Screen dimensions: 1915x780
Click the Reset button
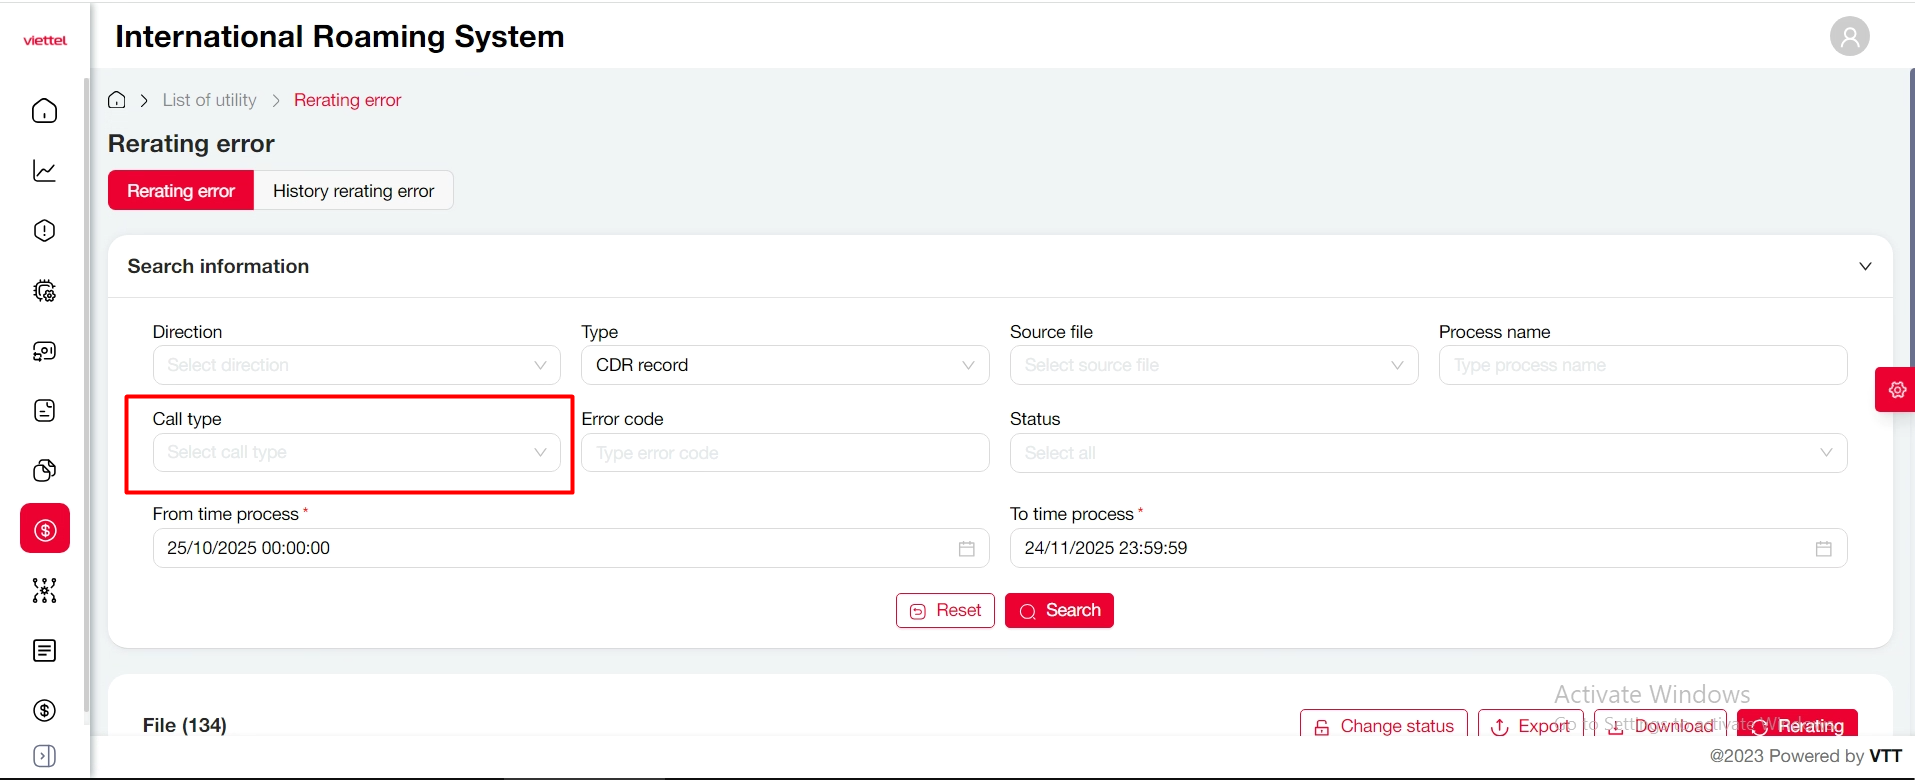945,611
